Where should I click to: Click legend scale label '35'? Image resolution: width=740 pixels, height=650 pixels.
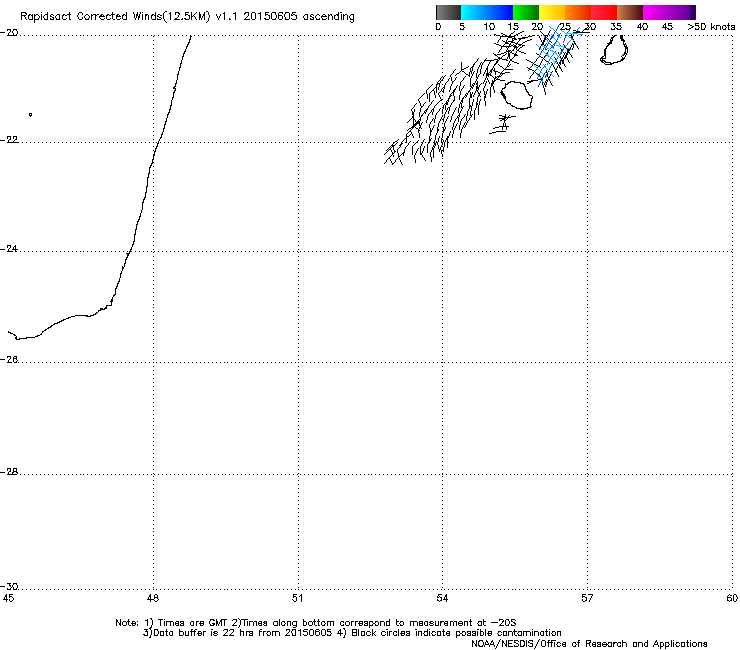[x=616, y=27]
